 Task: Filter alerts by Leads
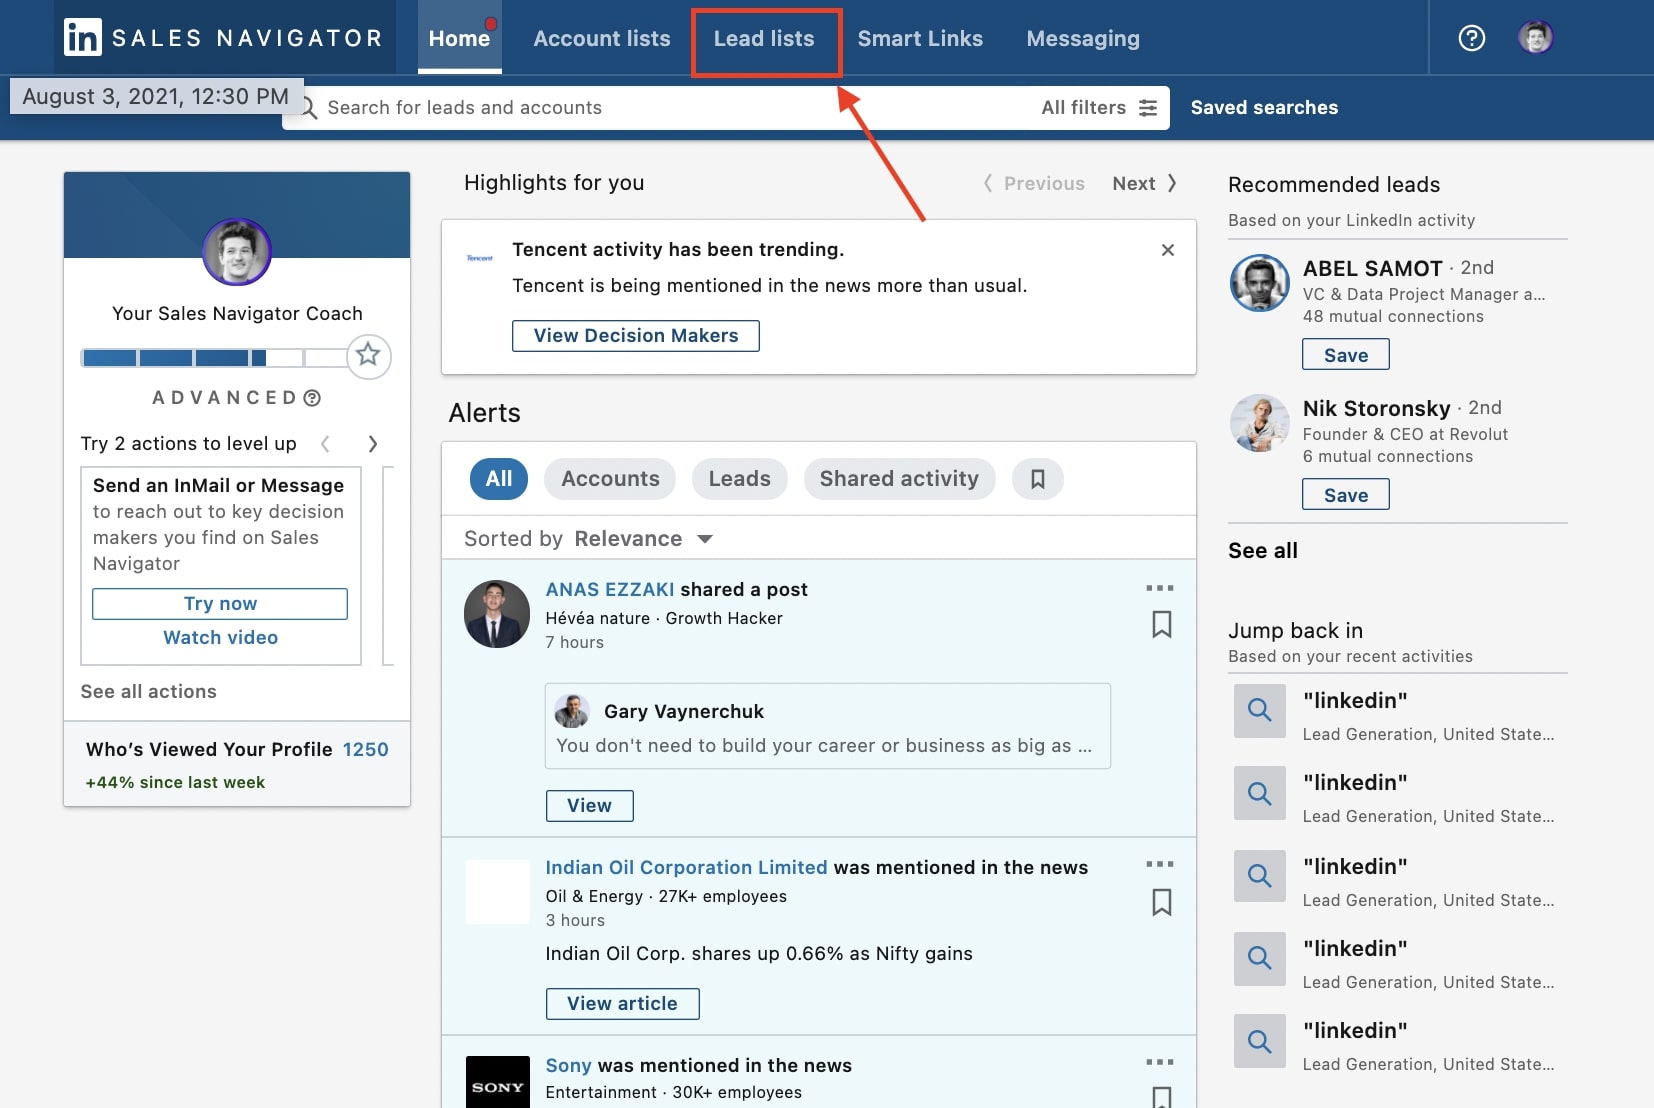coord(739,479)
